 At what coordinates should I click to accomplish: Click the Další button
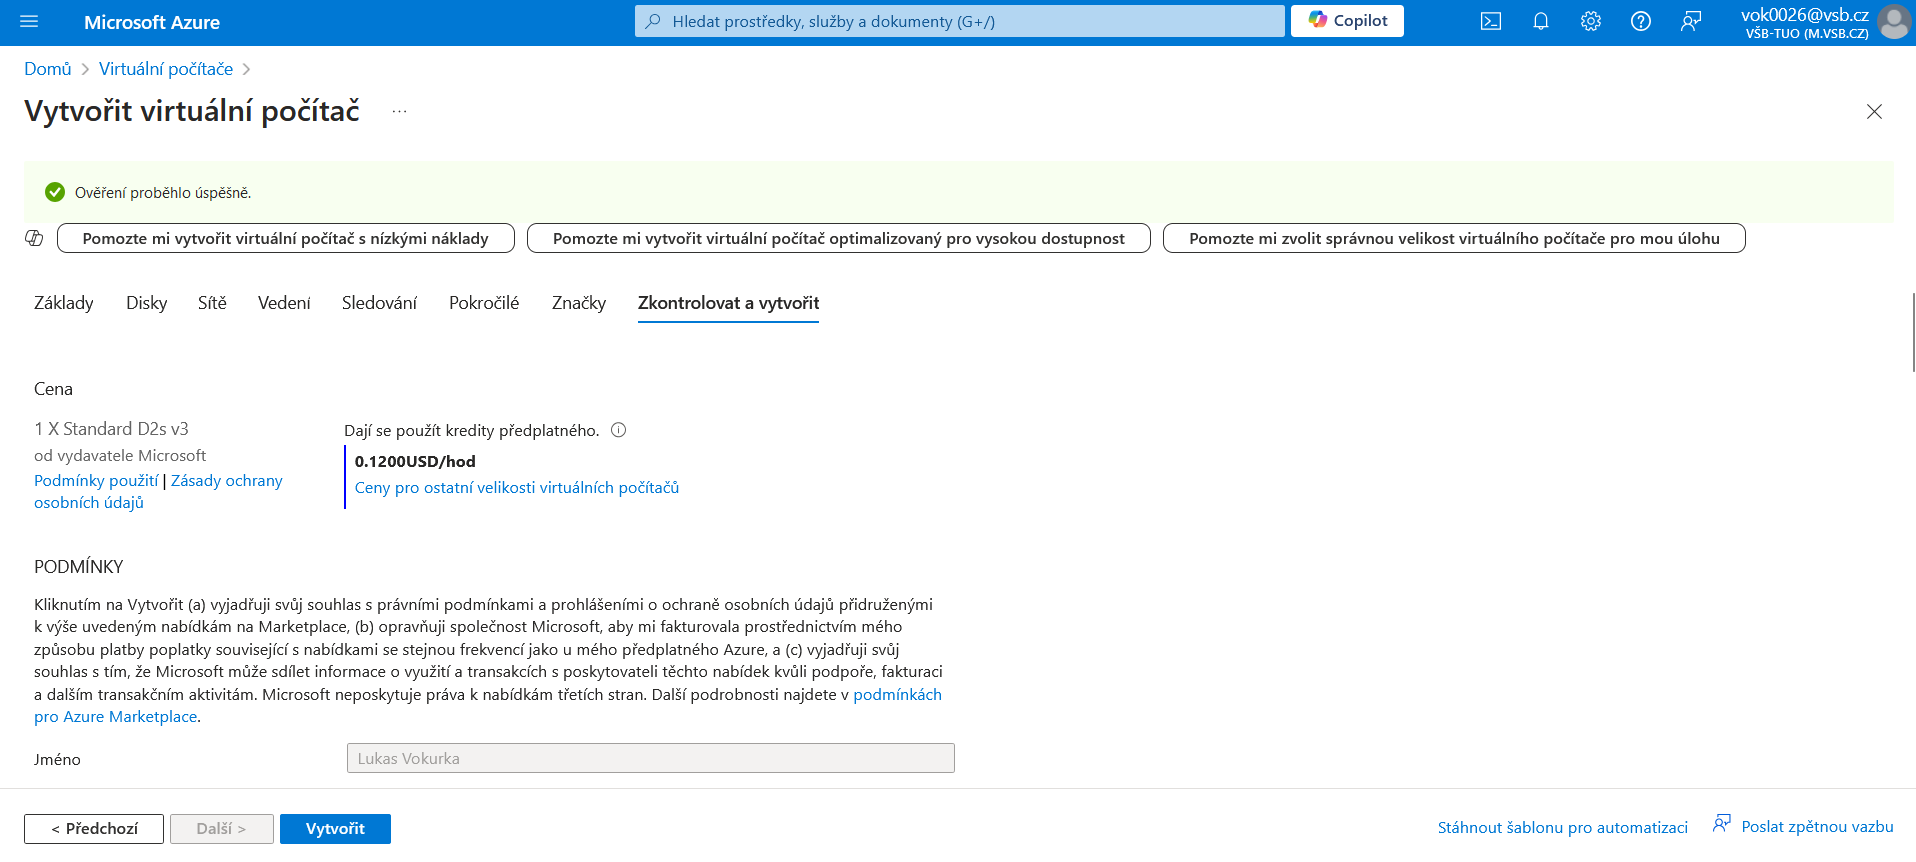(221, 829)
